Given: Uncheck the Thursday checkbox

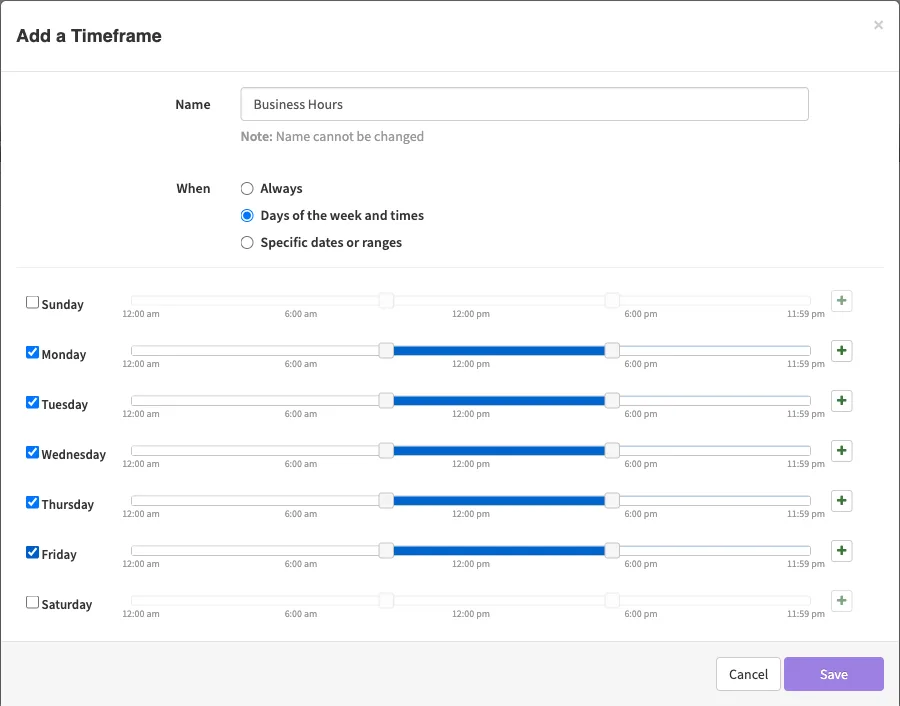Looking at the screenshot, I should [33, 502].
